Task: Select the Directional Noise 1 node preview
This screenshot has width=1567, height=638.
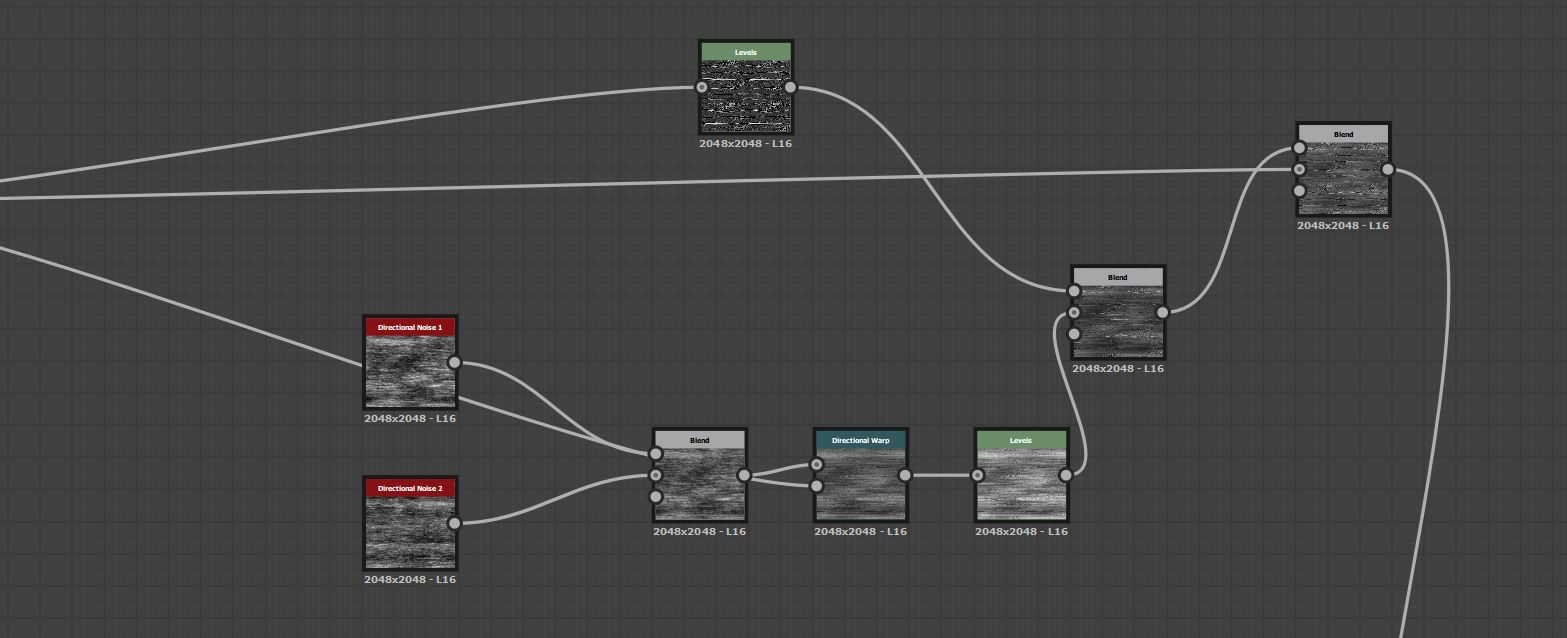Action: tap(410, 372)
